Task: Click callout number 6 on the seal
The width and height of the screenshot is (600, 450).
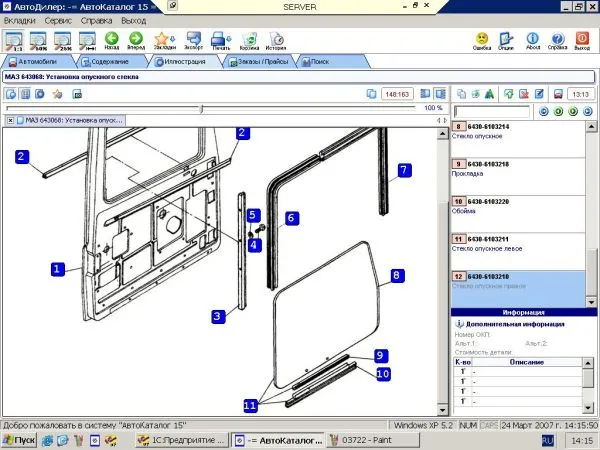Action: point(292,218)
